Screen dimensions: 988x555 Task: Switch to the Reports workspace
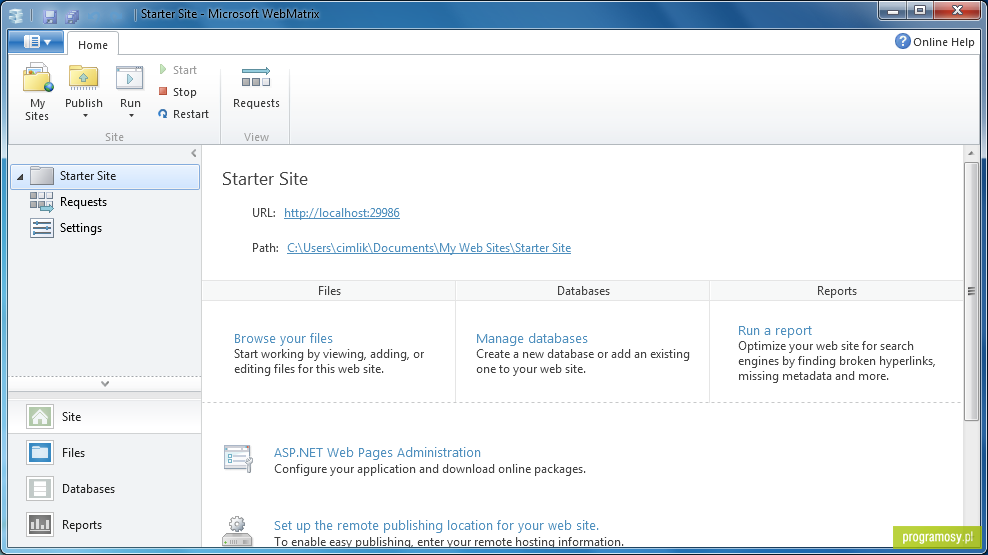[105, 524]
